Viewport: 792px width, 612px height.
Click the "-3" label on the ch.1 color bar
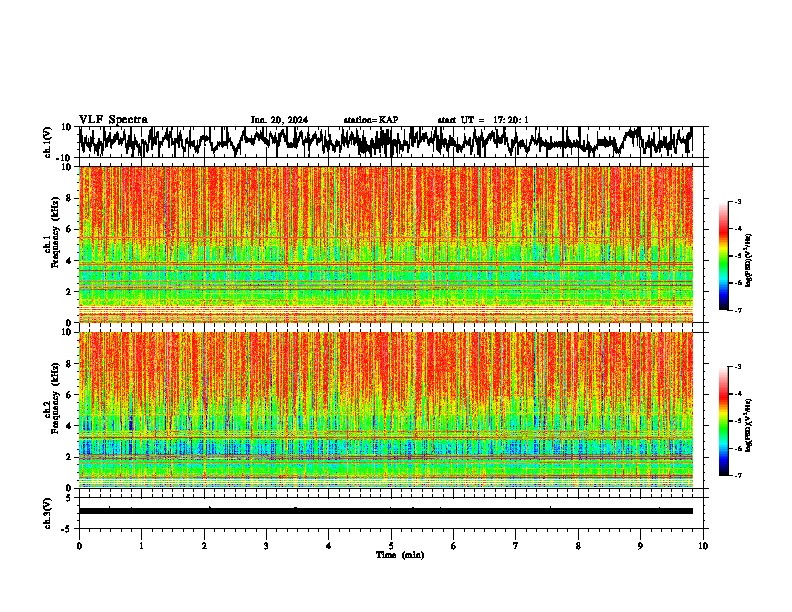click(x=738, y=201)
